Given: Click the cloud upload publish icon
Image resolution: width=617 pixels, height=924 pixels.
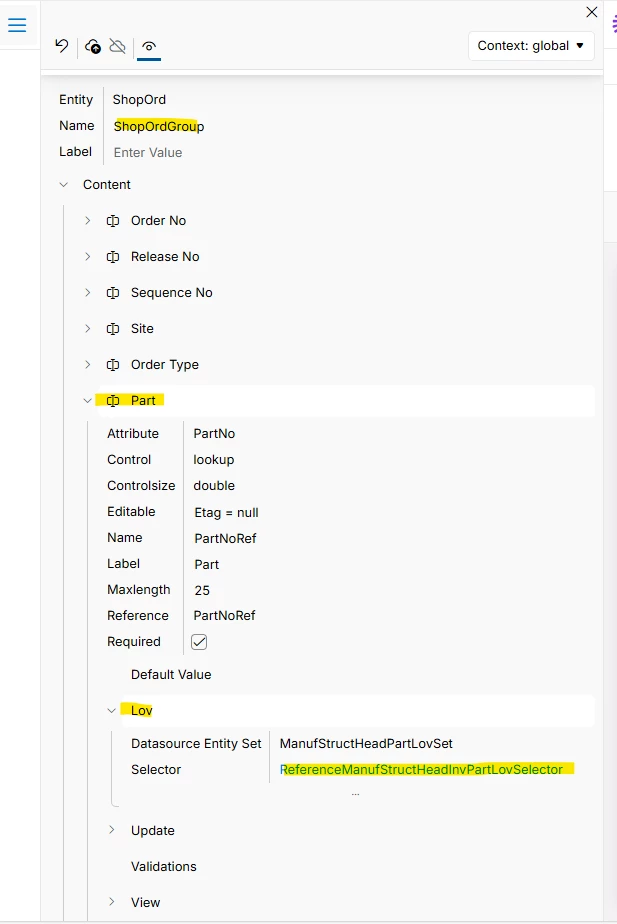Looking at the screenshot, I should pos(93,46).
